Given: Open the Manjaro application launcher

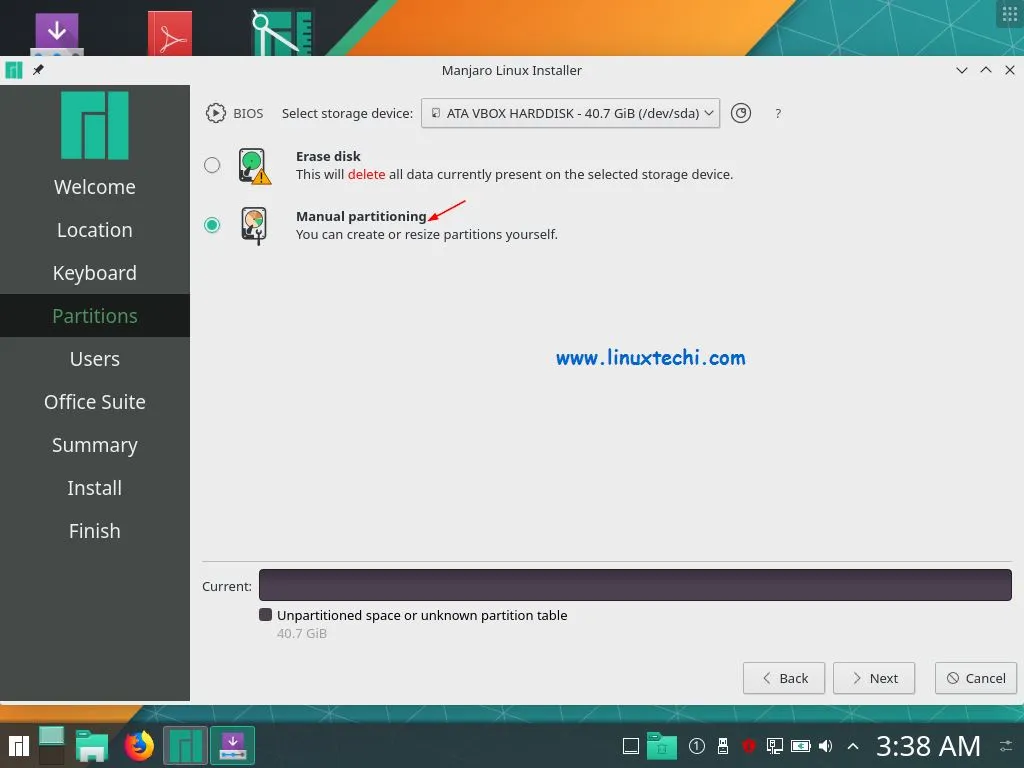Looking at the screenshot, I should tap(18, 745).
